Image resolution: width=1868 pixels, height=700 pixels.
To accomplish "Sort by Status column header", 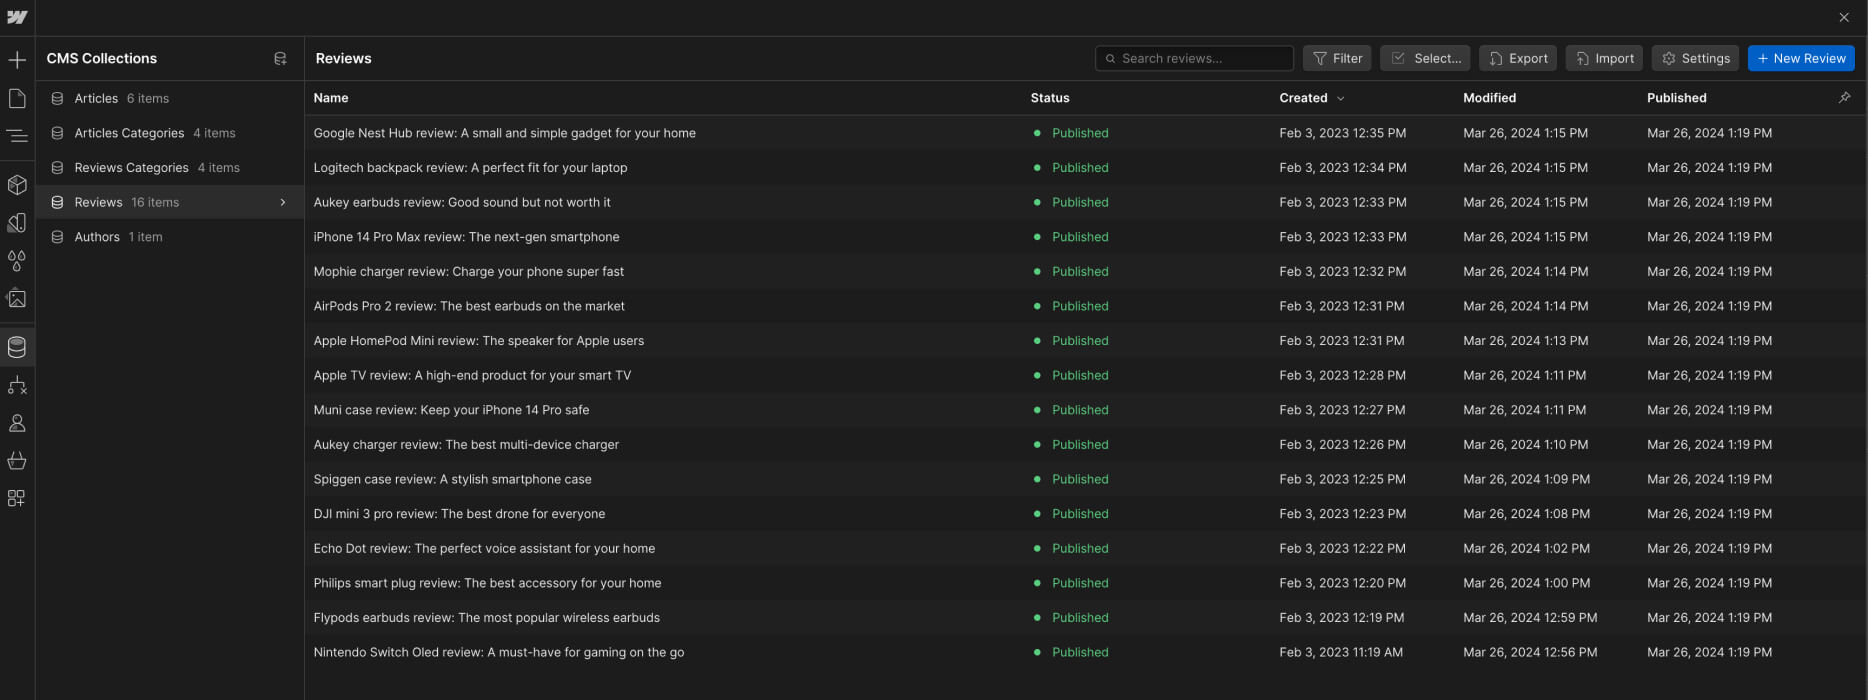I will pyautogui.click(x=1050, y=98).
